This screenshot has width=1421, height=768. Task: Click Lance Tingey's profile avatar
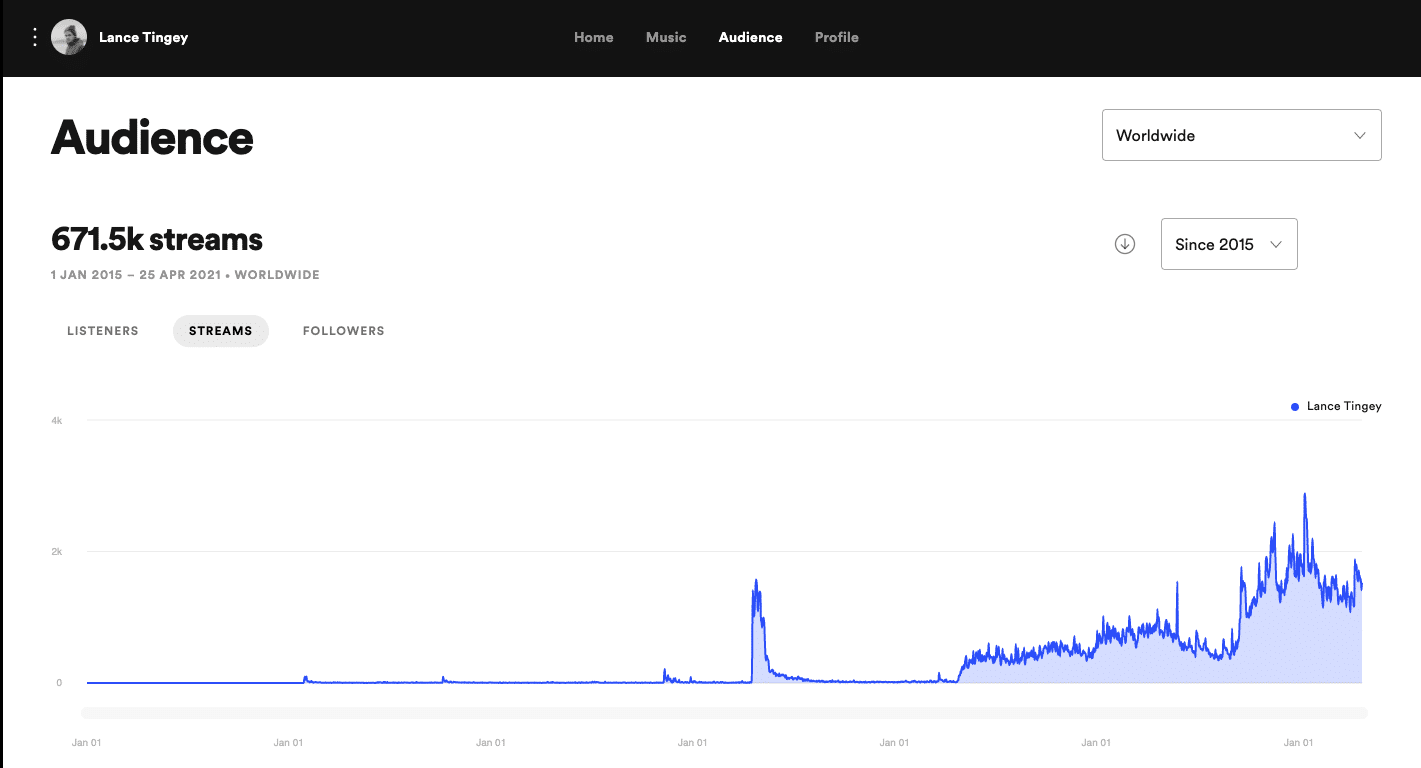pos(69,37)
